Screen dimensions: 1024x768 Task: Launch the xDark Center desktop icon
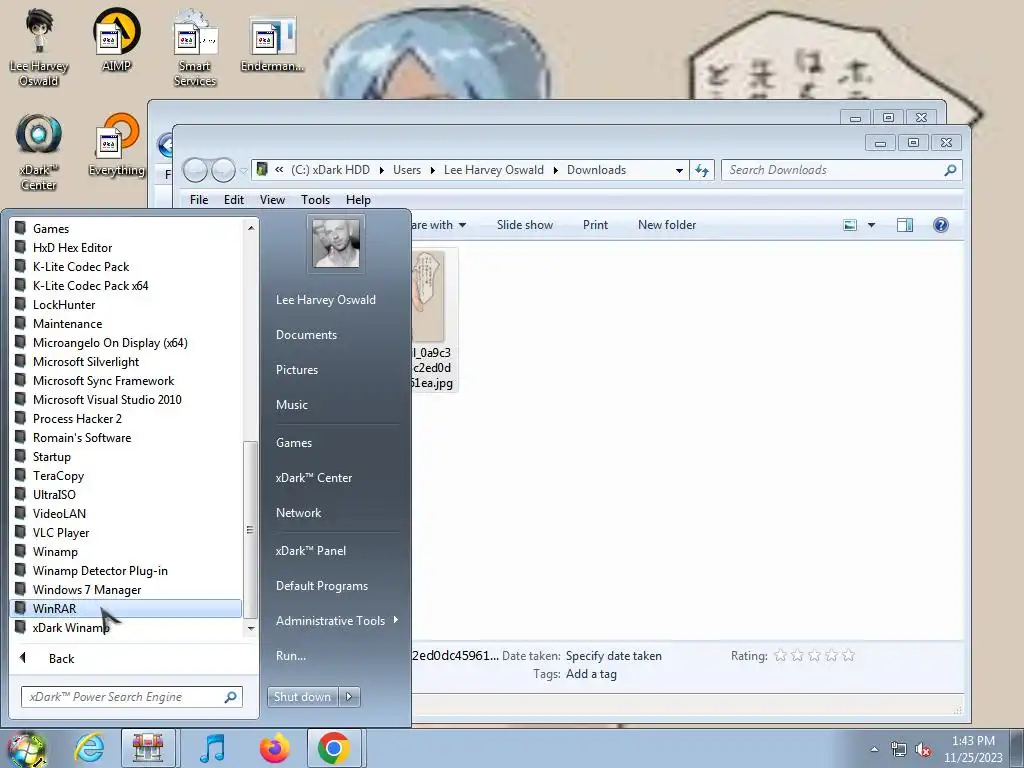click(x=39, y=152)
